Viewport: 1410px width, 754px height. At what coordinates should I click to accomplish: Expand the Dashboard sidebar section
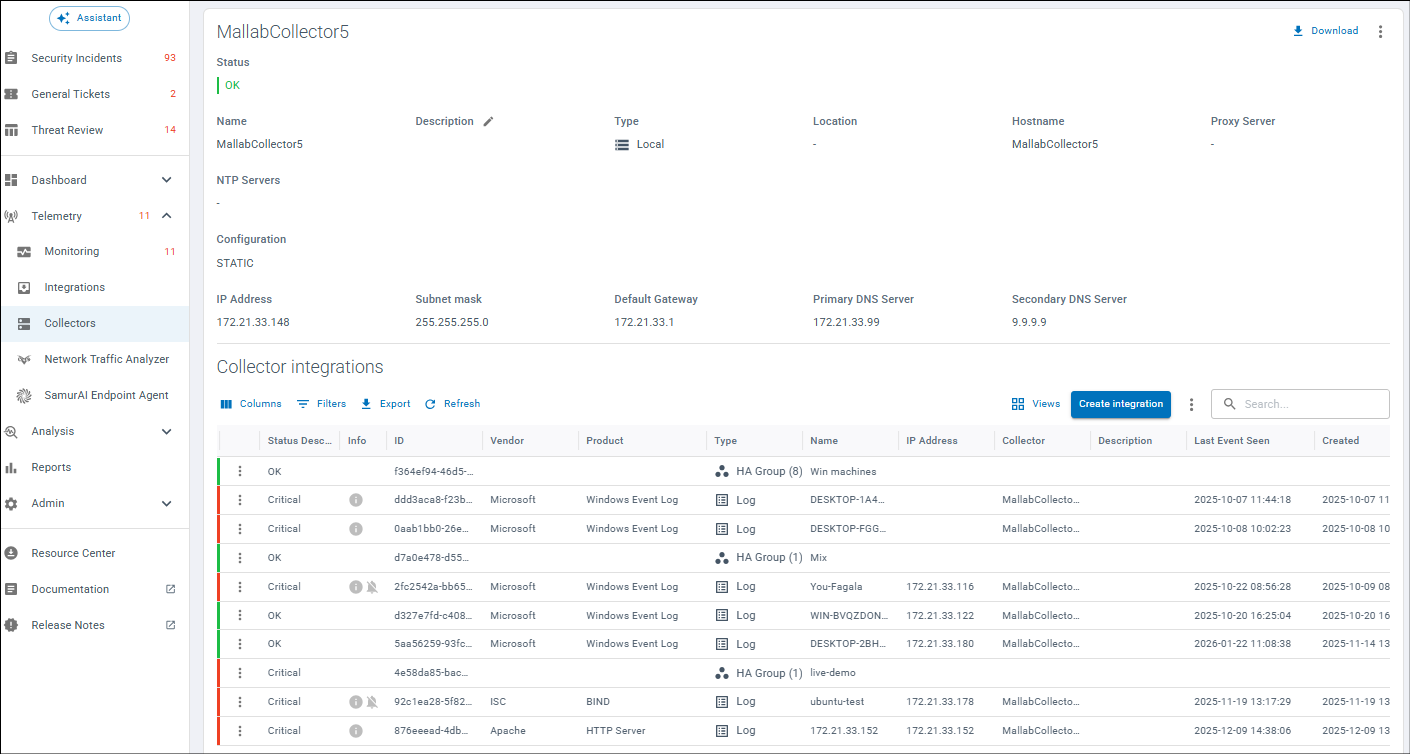click(x=167, y=180)
